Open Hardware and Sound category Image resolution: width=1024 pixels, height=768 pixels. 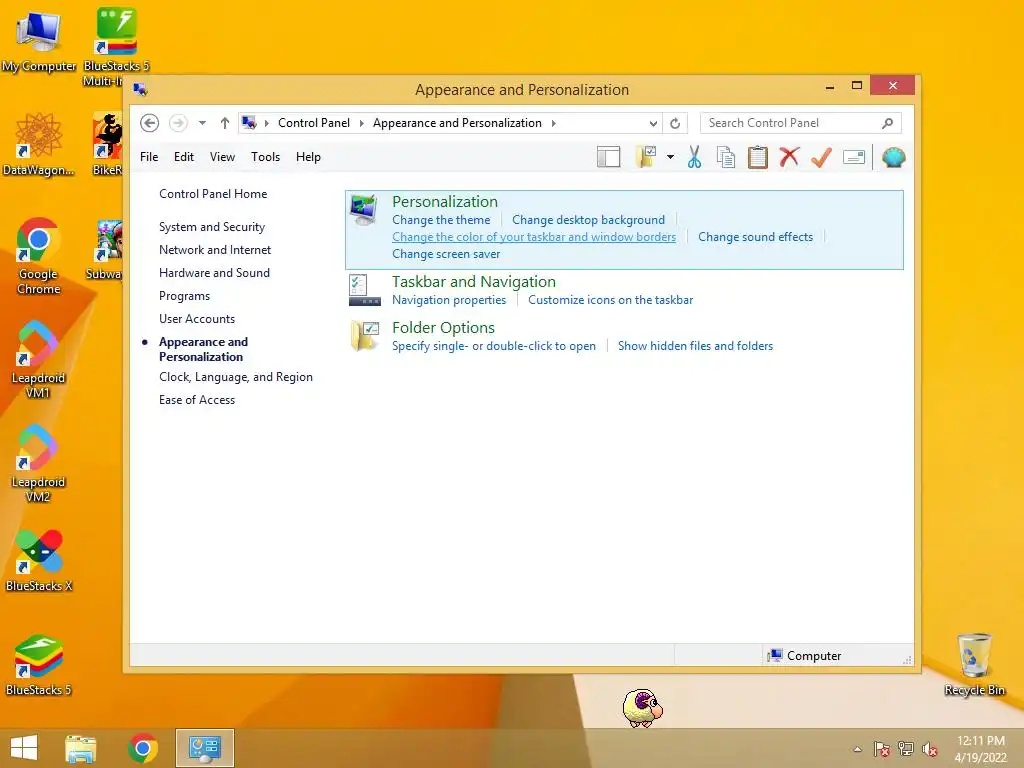click(214, 272)
